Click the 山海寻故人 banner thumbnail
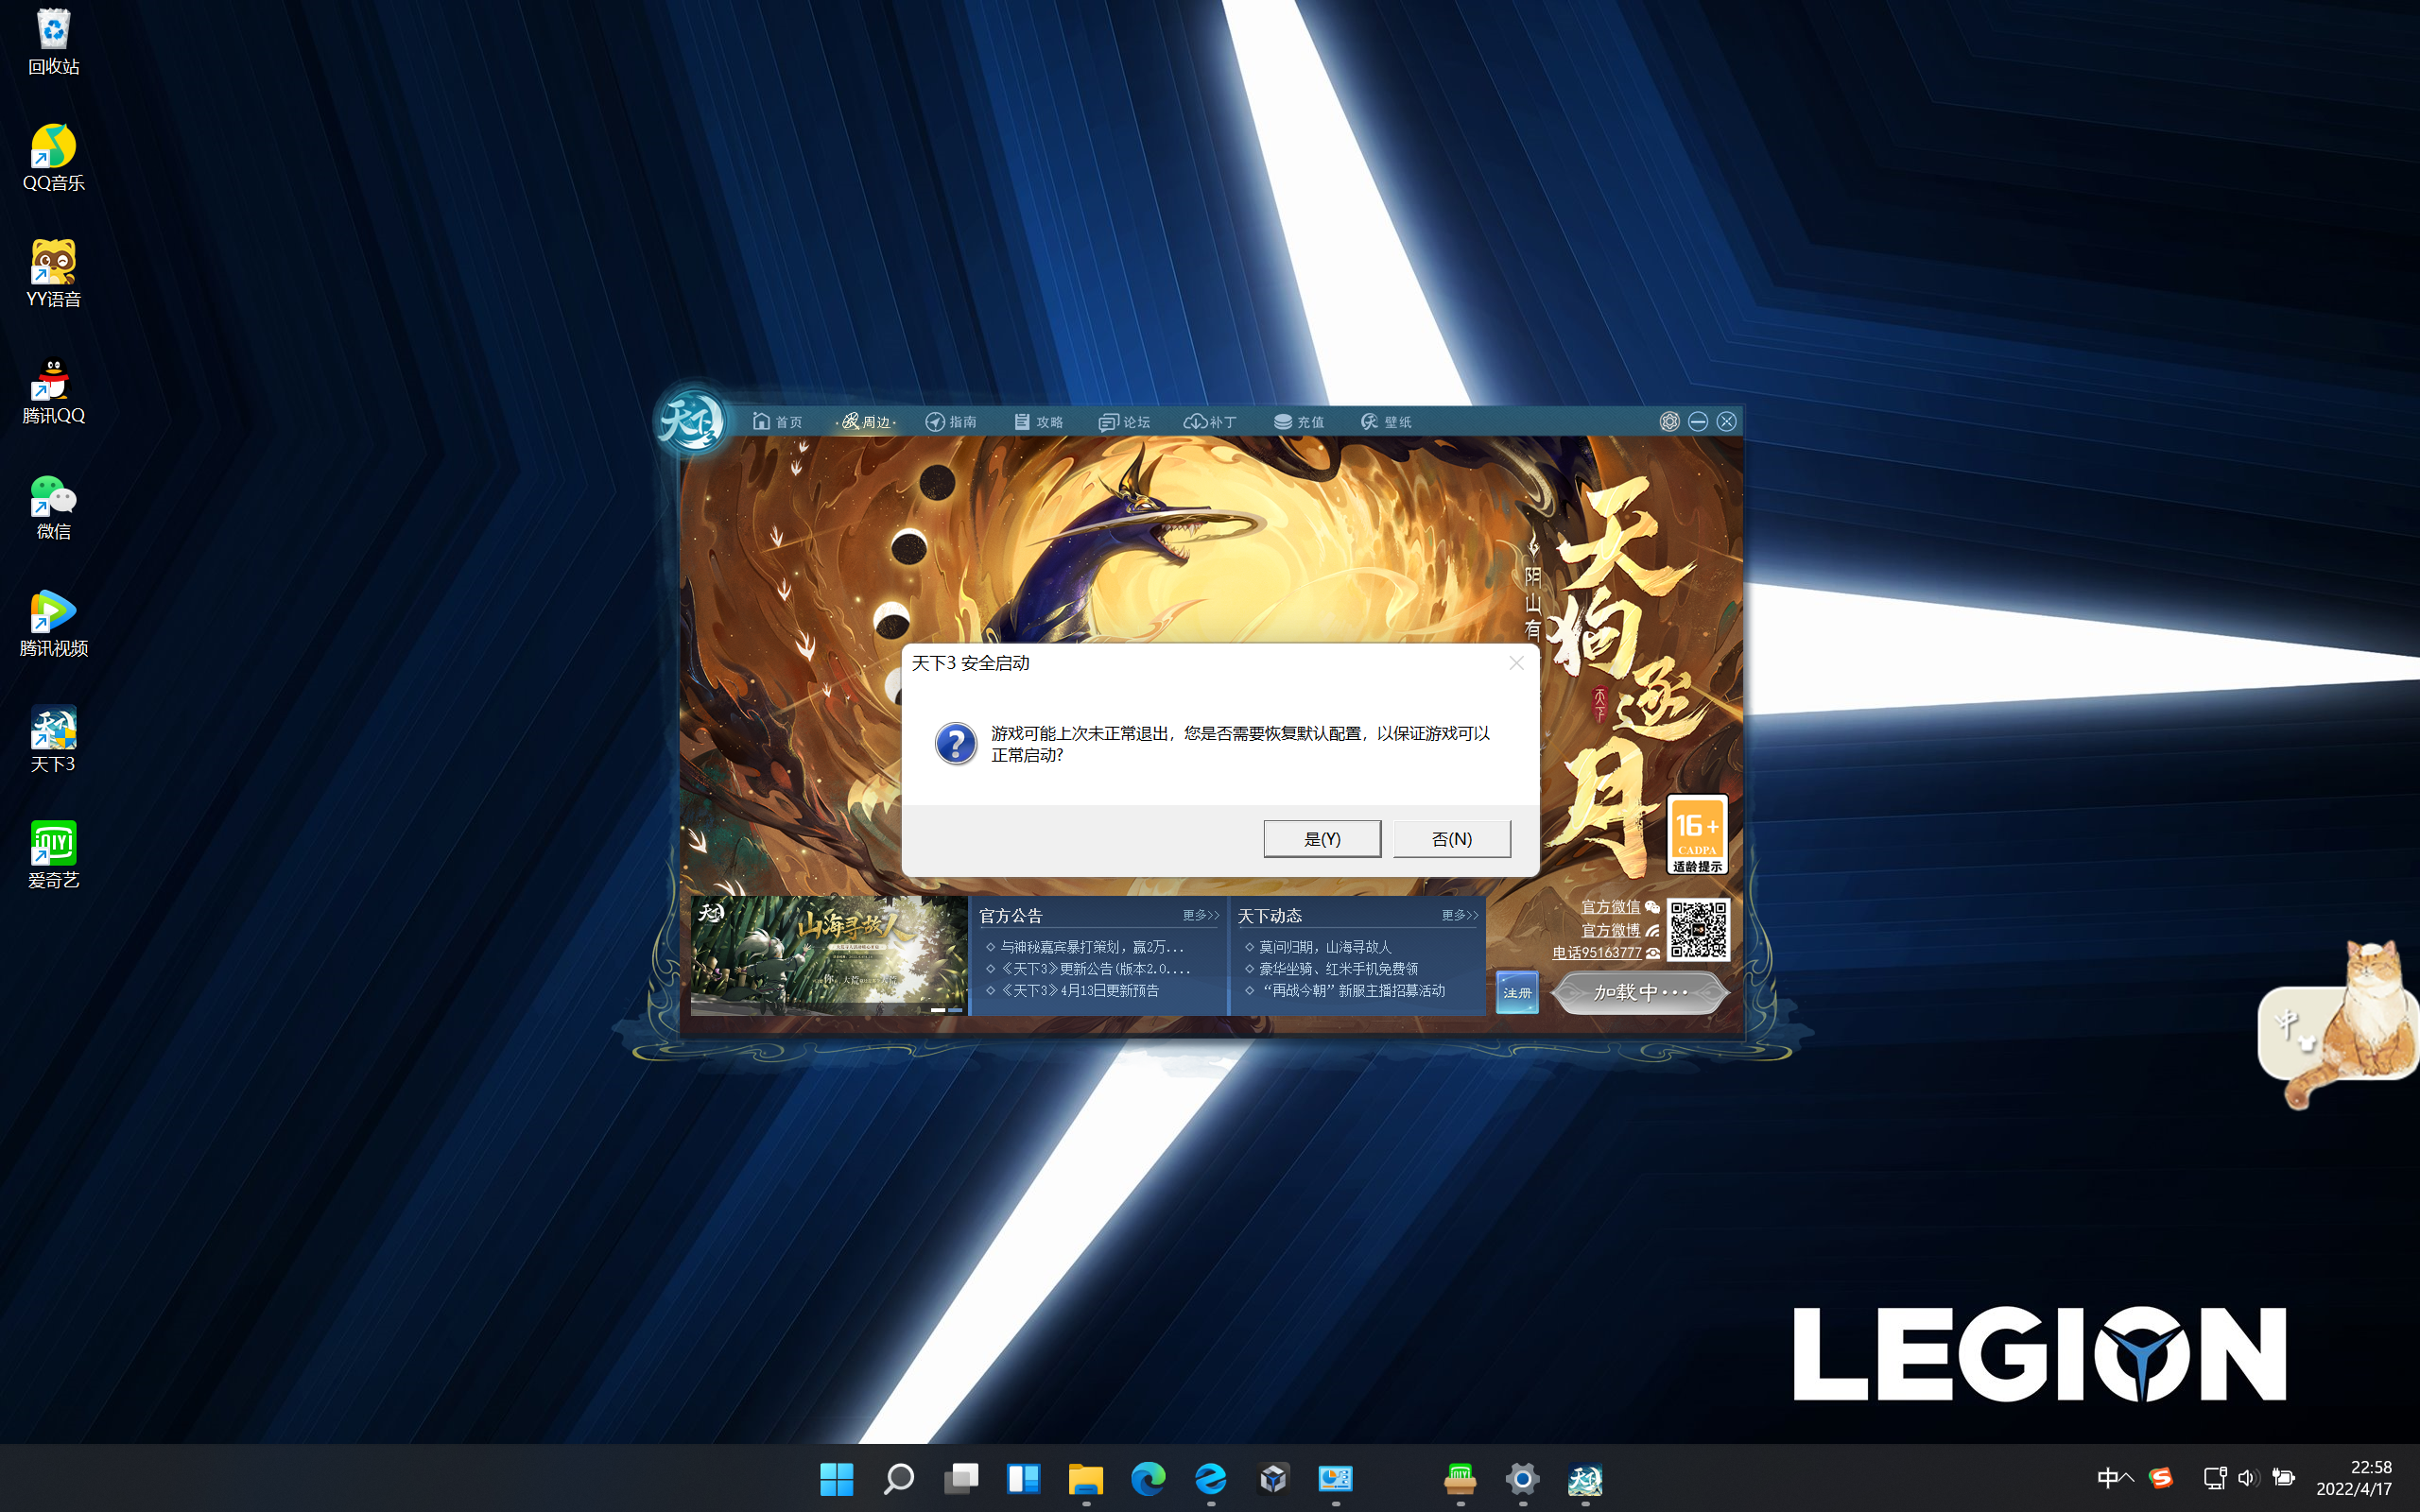Image resolution: width=2420 pixels, height=1512 pixels. (828, 955)
